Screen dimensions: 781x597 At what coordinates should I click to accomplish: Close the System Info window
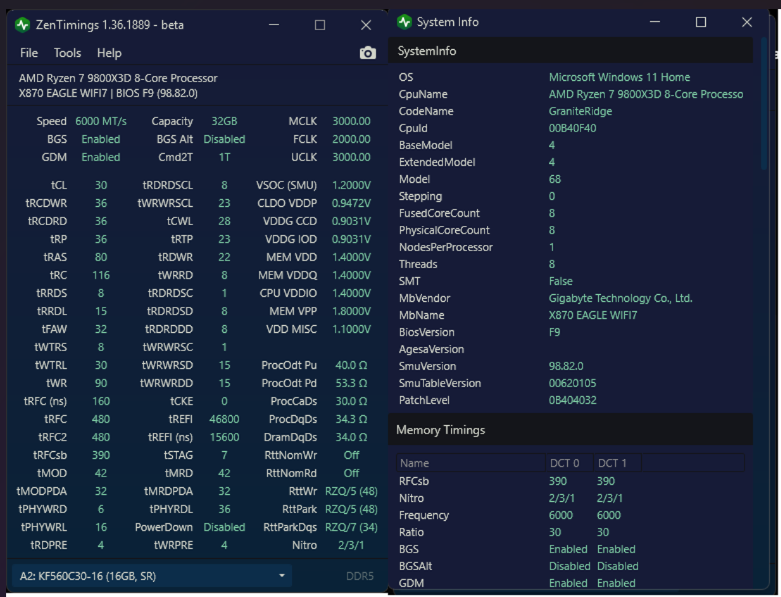coord(747,22)
